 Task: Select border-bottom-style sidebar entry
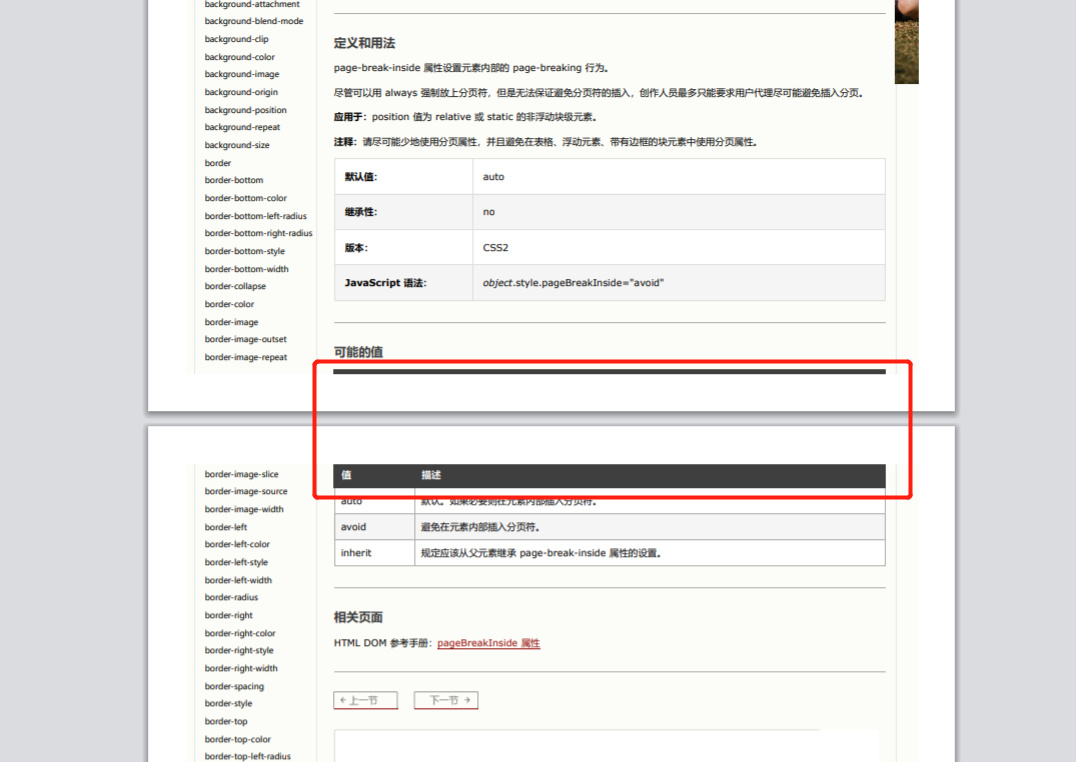(x=245, y=251)
